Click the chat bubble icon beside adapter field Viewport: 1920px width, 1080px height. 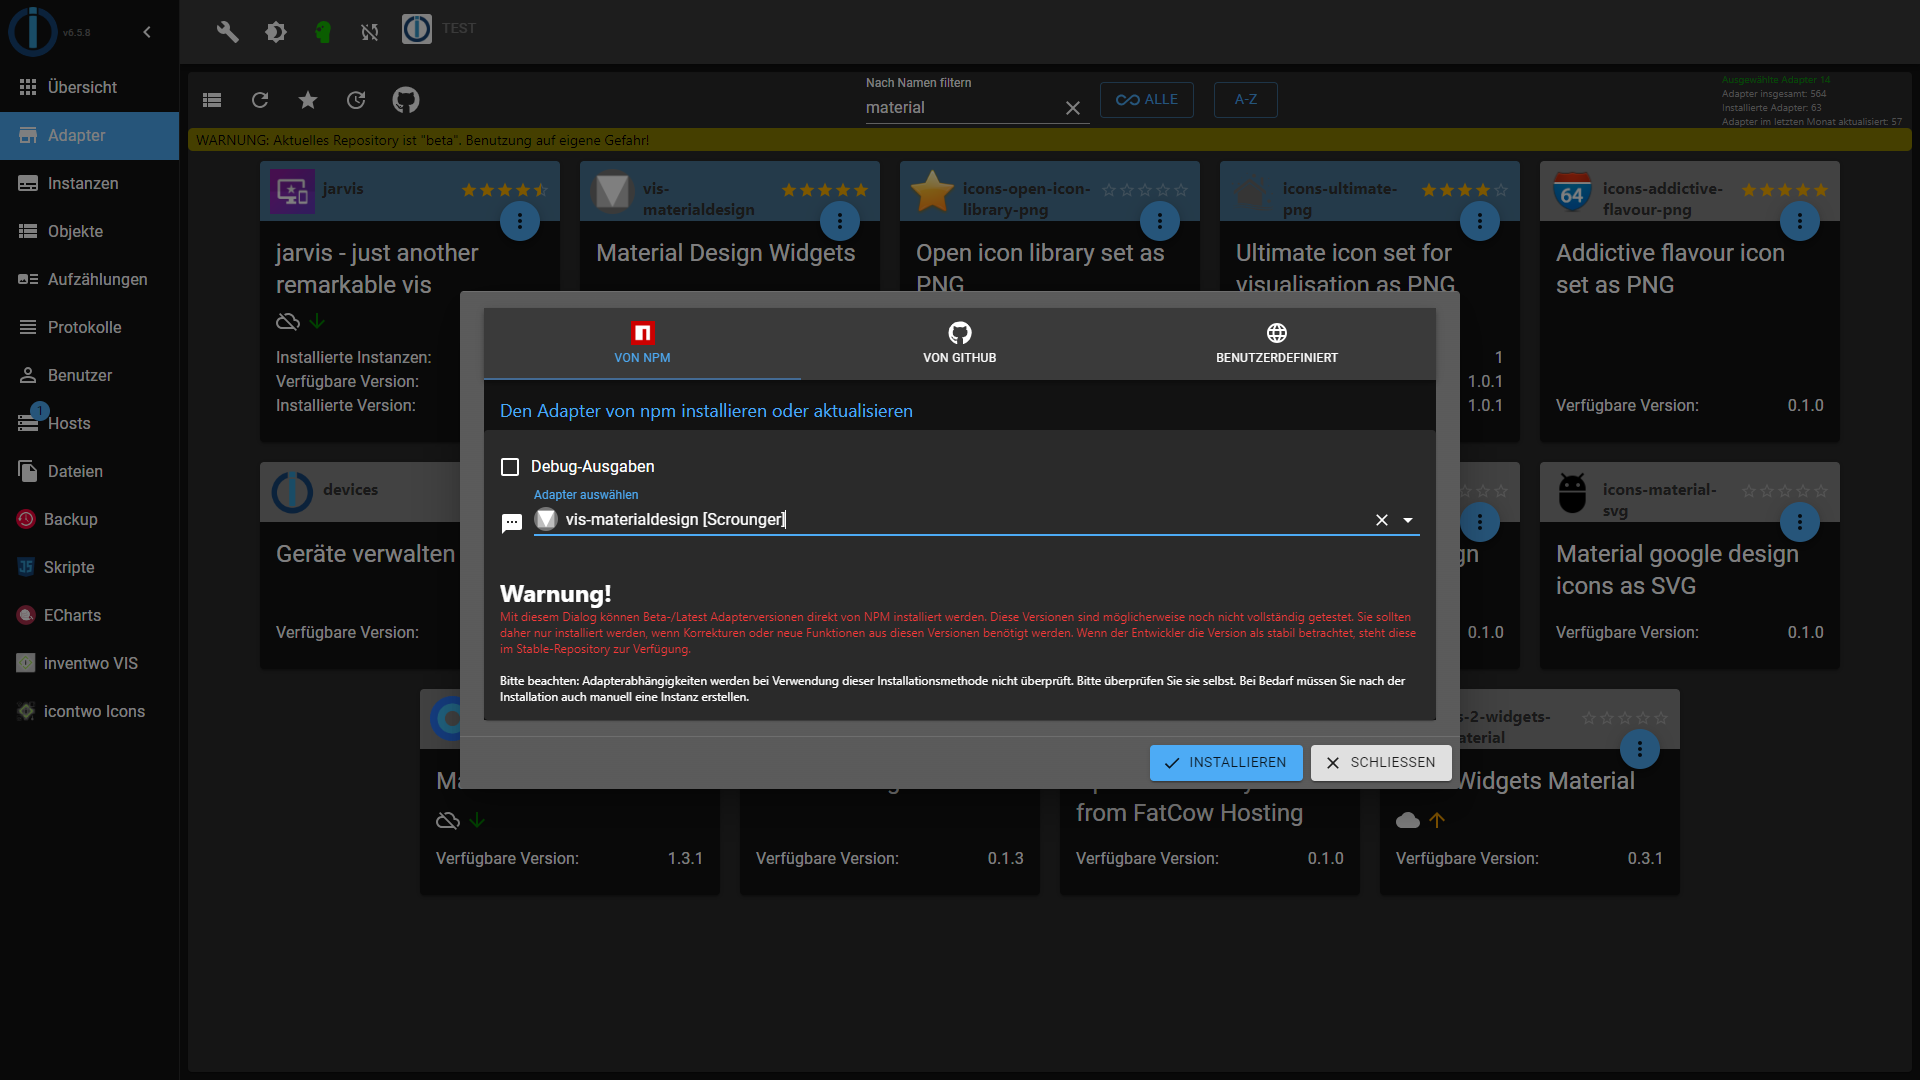511,522
